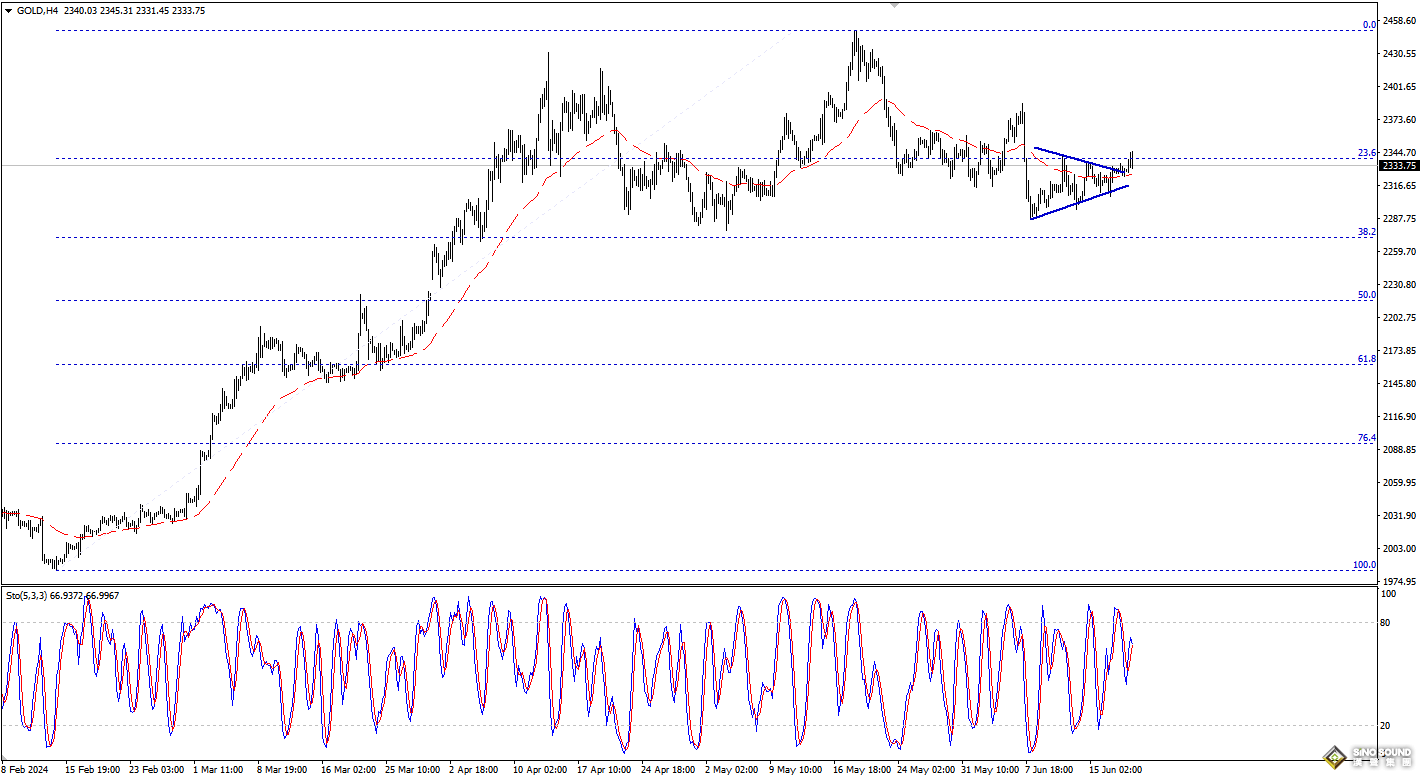Click the 8 Feb 2024 date label

(x=24, y=770)
